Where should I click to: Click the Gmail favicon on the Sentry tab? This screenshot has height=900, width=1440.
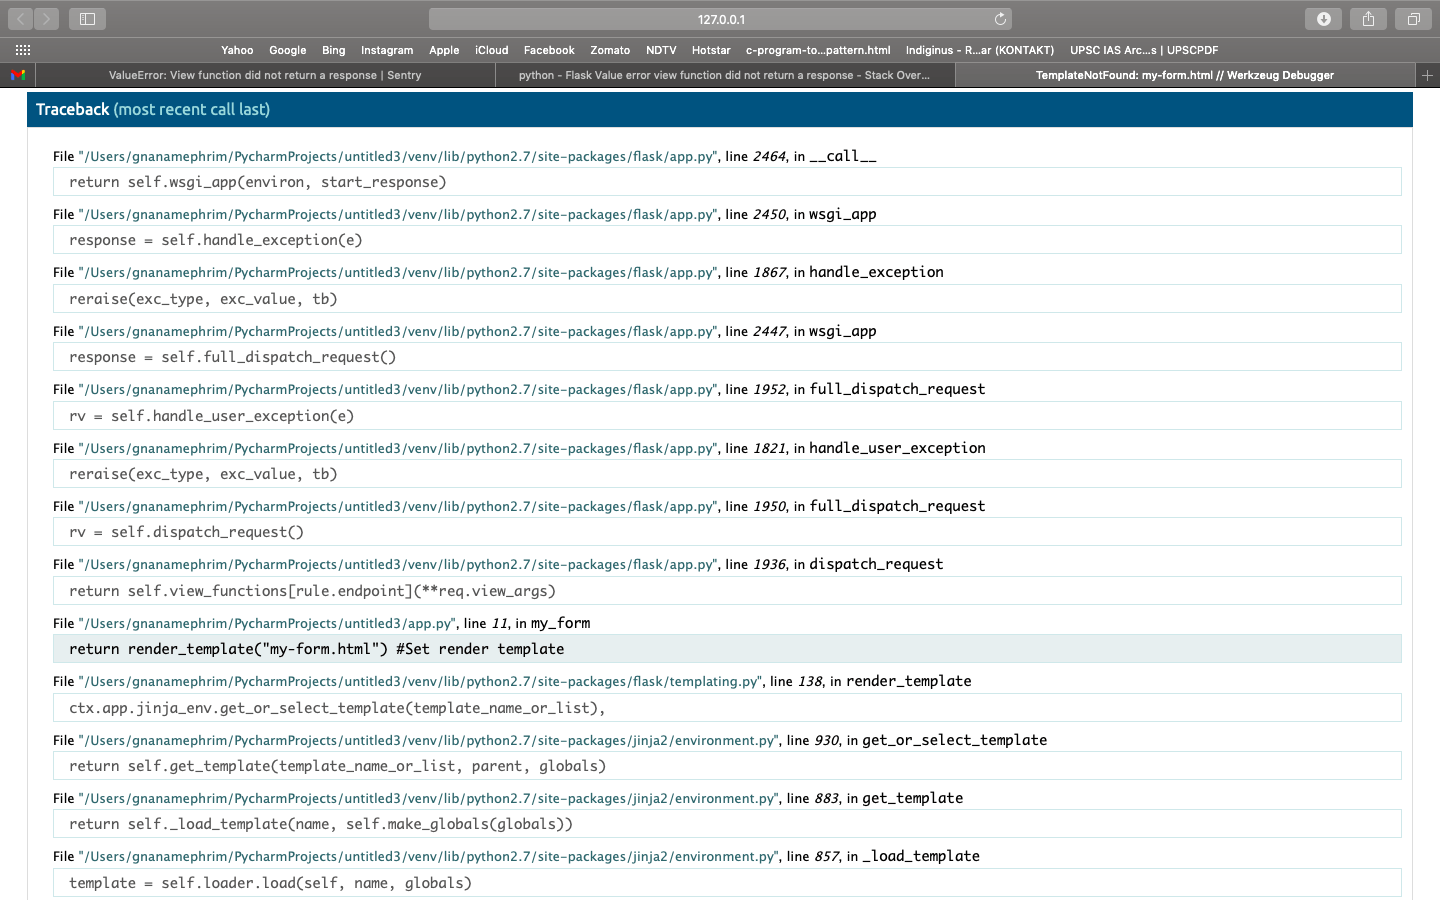point(17,75)
